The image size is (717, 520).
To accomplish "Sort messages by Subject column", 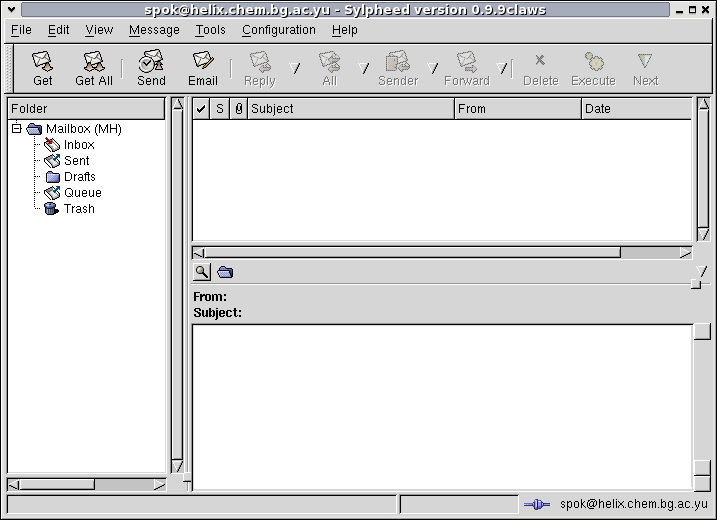I will click(350, 109).
